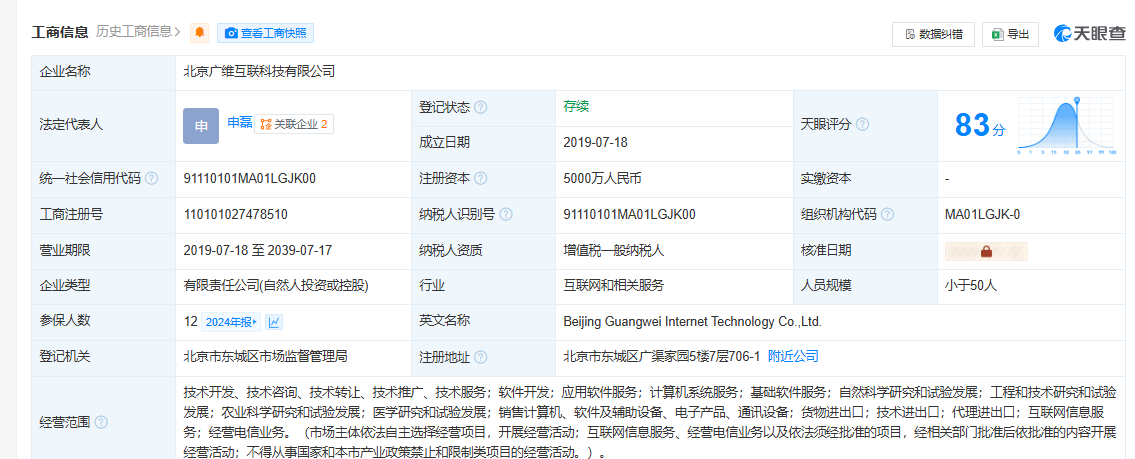Click registration authority 北京市东城区市场监督管理局
This screenshot has width=1135, height=459.
coord(266,356)
